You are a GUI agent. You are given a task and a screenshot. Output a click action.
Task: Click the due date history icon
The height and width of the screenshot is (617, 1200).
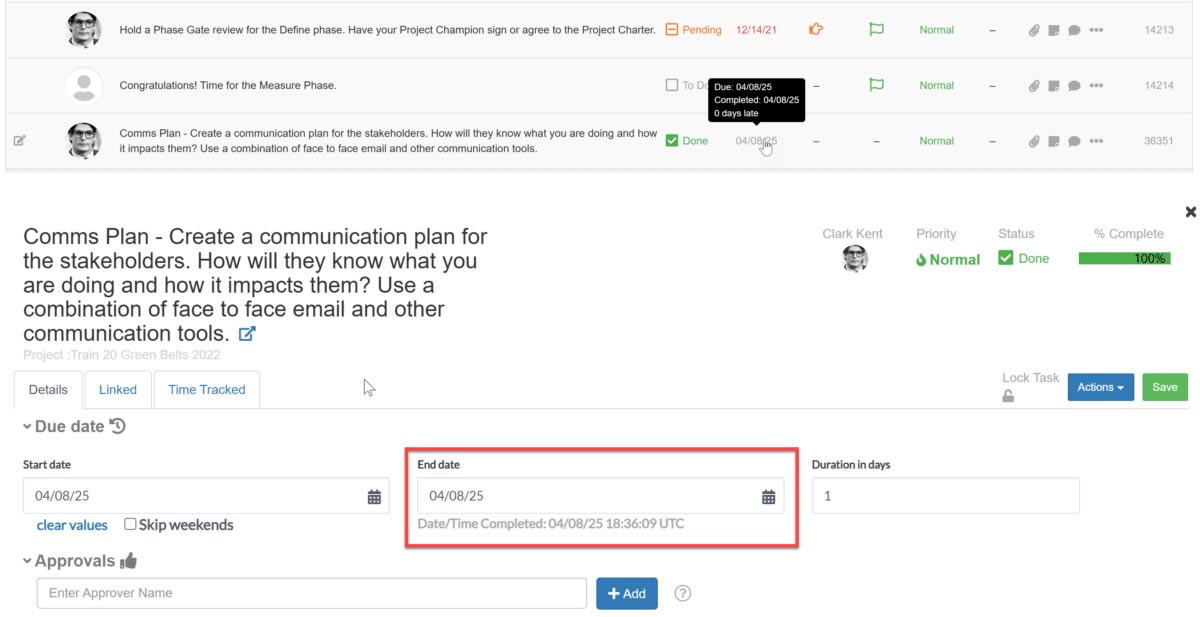(x=118, y=426)
